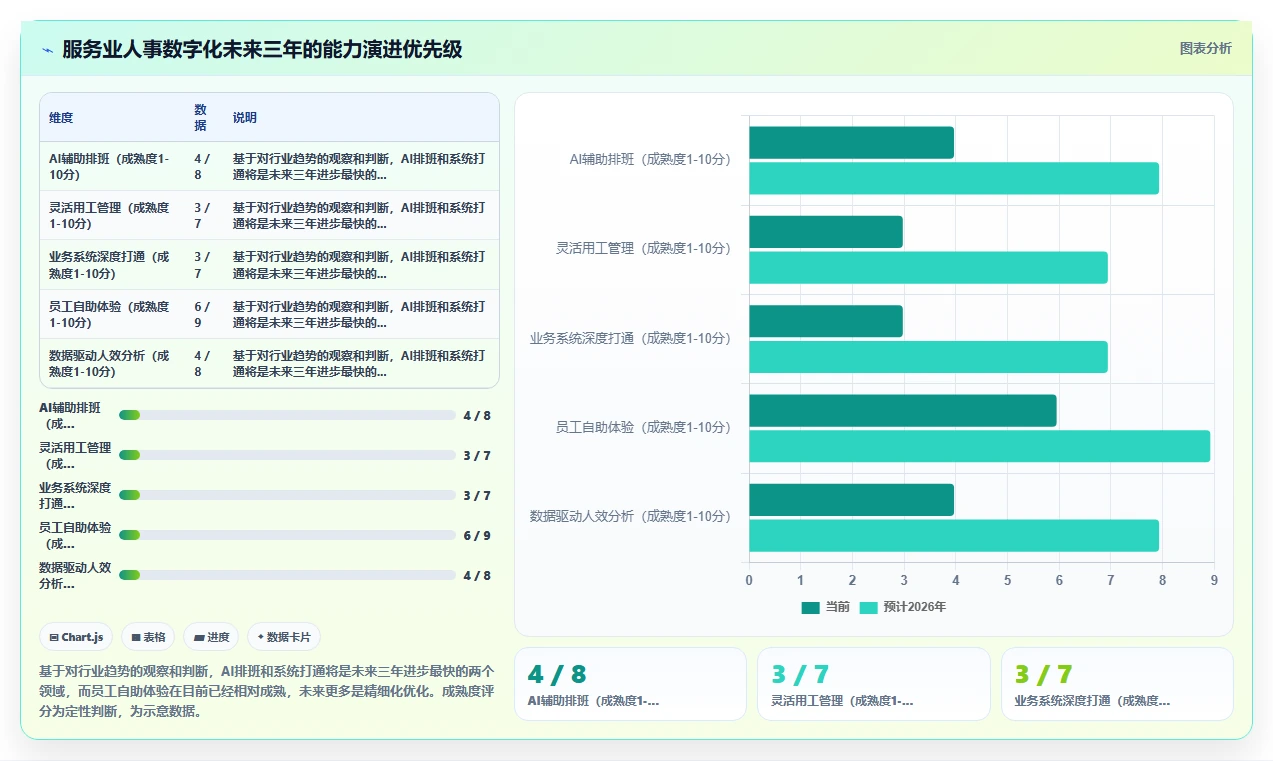Click the AI辅助排班 progress bar
The image size is (1273, 761).
[287, 415]
